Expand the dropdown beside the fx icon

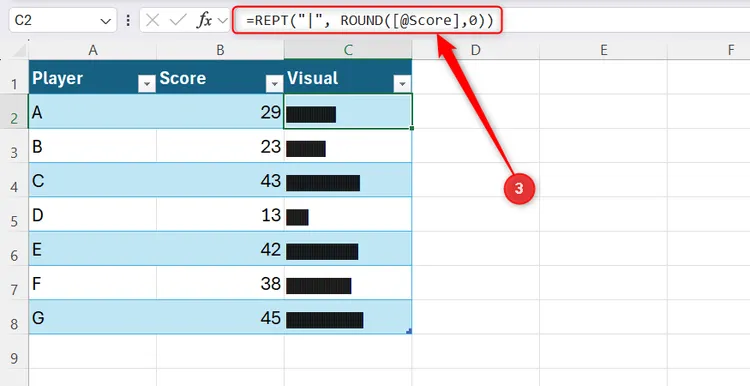222,21
